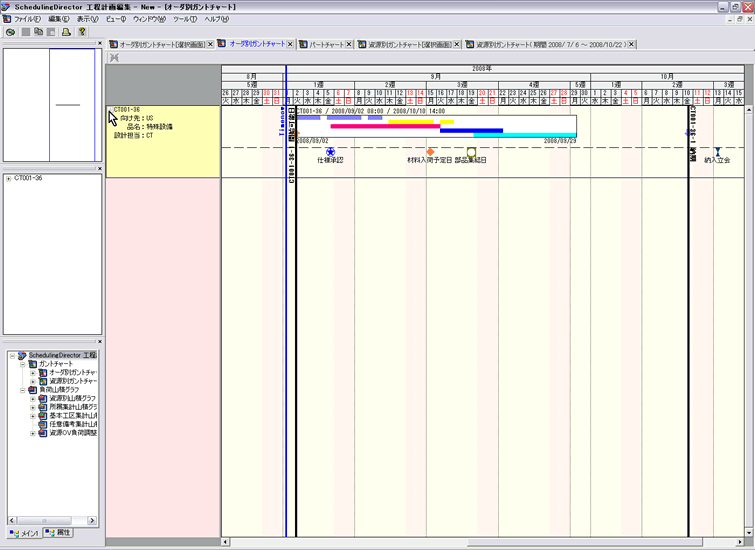The image size is (755, 550).
Task: Select the 属性 bottom tab
Action: [58, 533]
